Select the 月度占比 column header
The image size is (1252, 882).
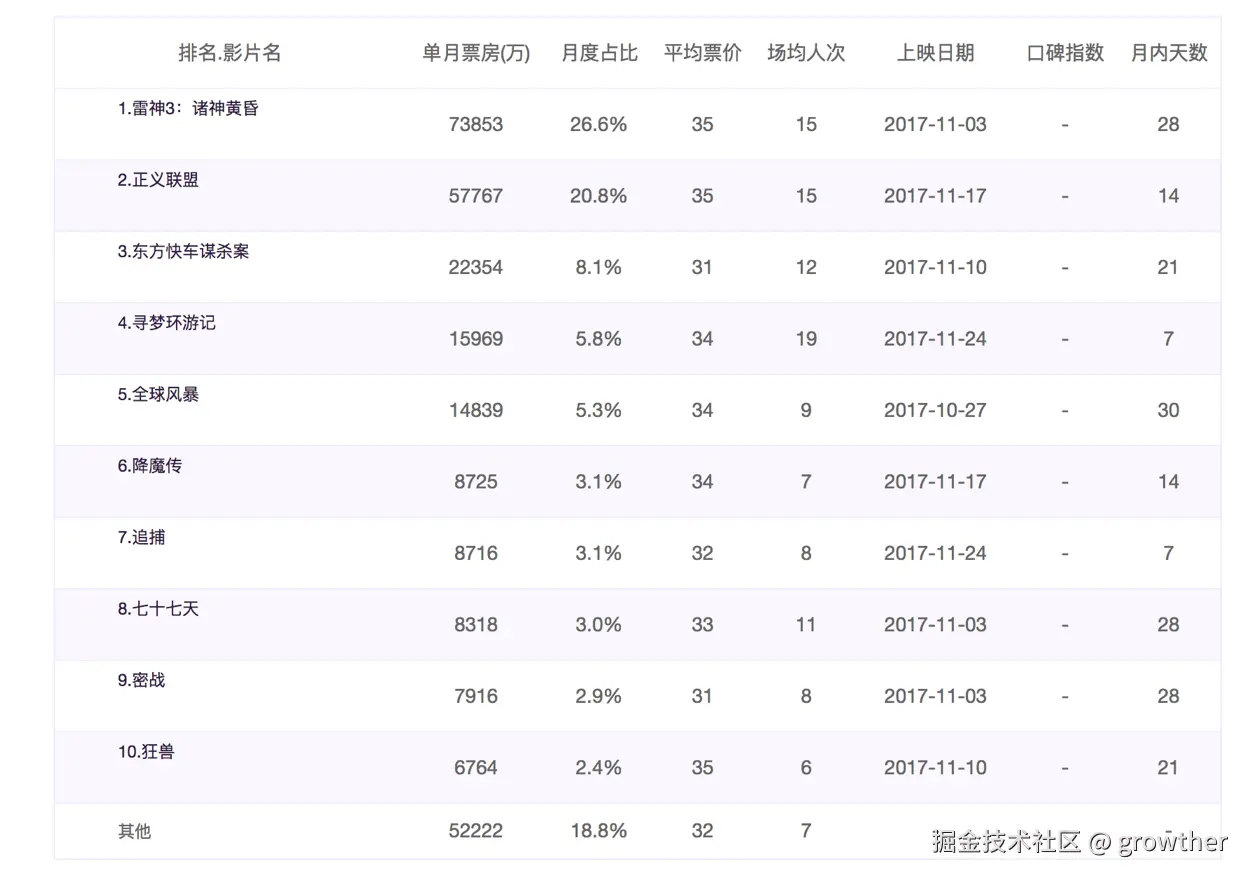pos(599,53)
